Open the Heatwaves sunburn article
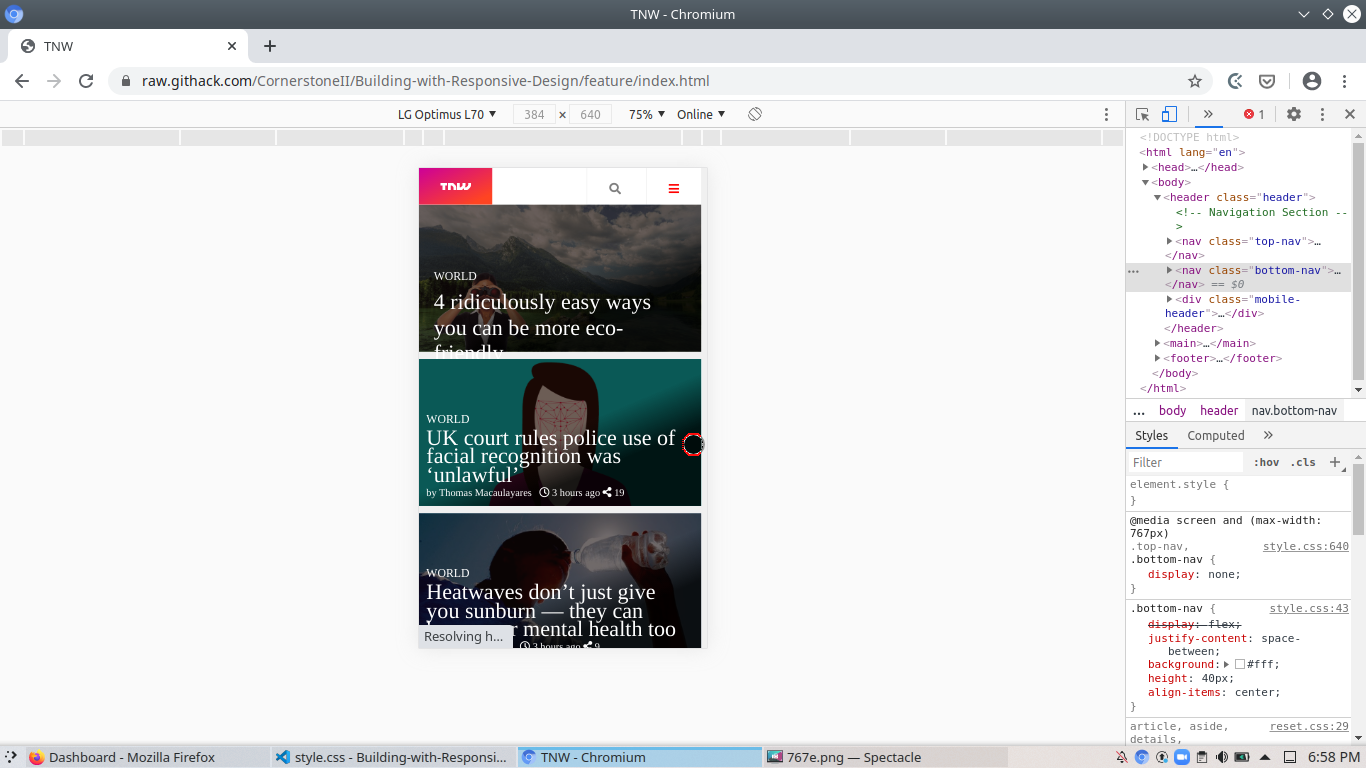Viewport: 1366px width, 768px height. (551, 611)
